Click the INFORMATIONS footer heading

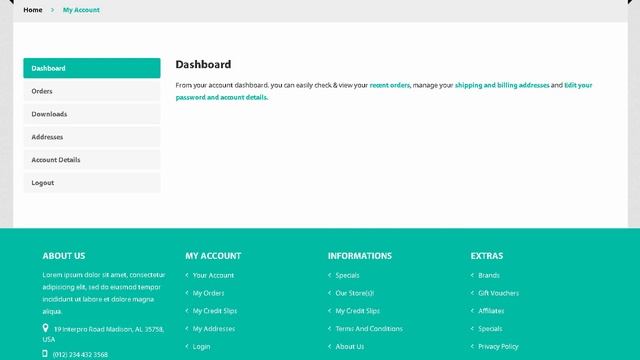(x=360, y=256)
